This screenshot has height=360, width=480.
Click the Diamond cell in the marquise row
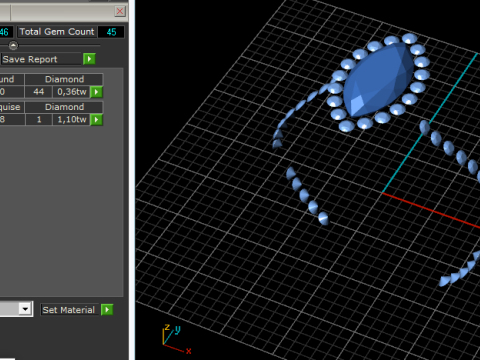pos(64,107)
